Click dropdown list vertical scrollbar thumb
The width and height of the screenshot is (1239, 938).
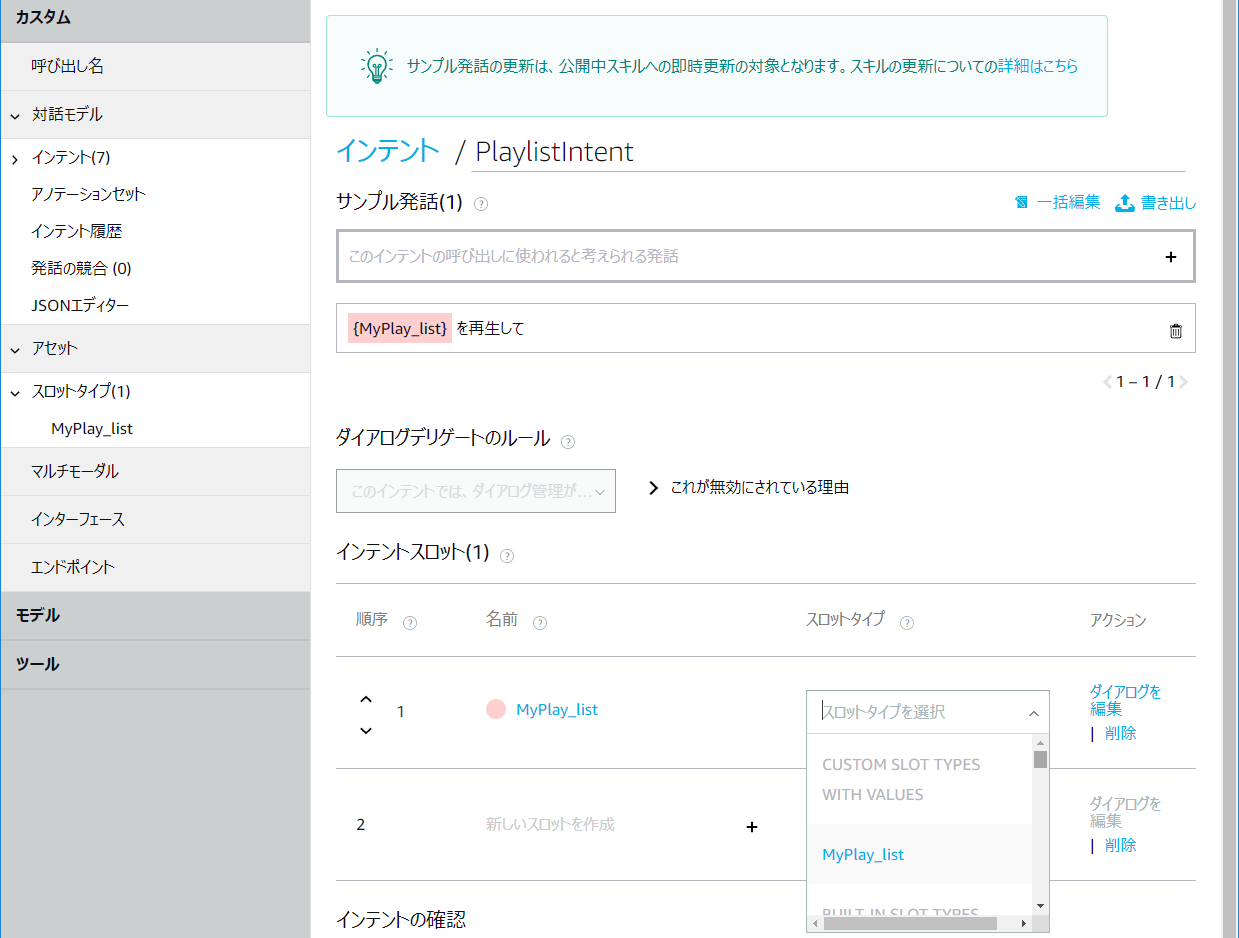(1040, 759)
